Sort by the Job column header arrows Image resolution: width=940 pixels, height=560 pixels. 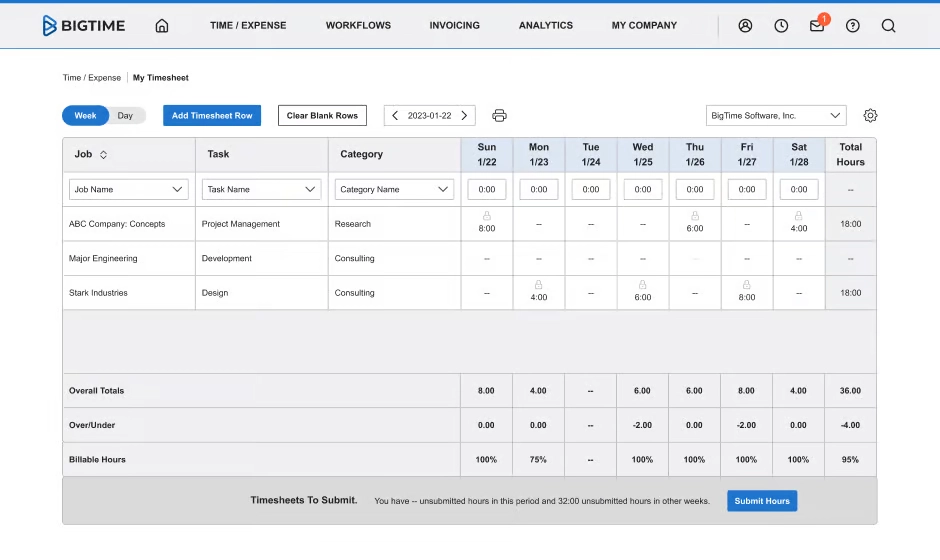[103, 155]
